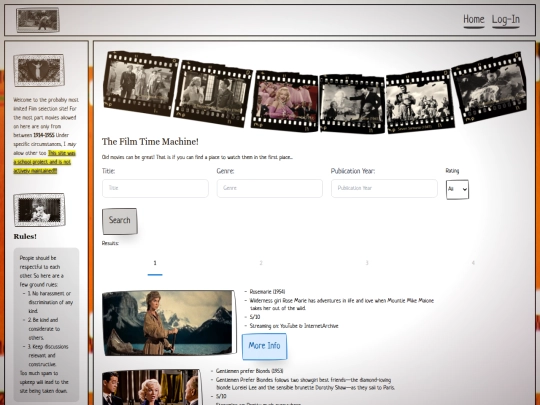Viewport: 540px width, 405px height.
Task: Click rule '3. Keep discussions relevant' text
Action: coord(48,355)
